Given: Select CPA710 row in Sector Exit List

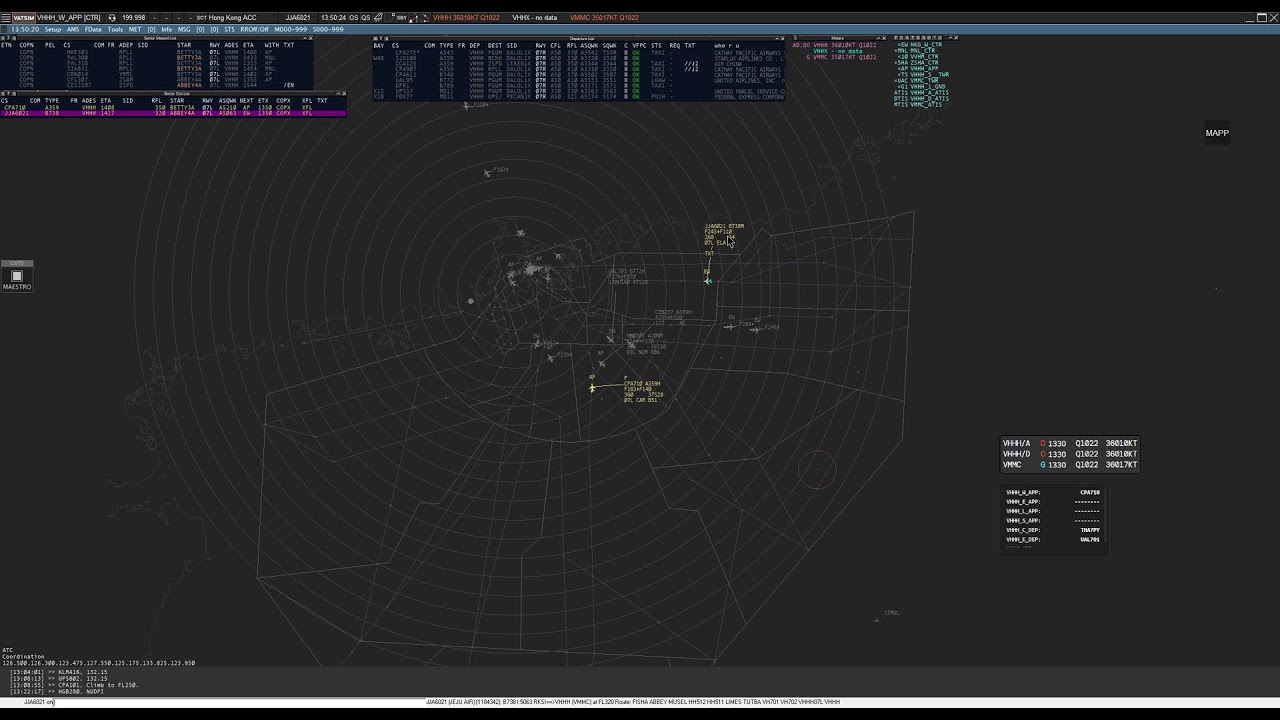Looking at the screenshot, I should 173,107.
